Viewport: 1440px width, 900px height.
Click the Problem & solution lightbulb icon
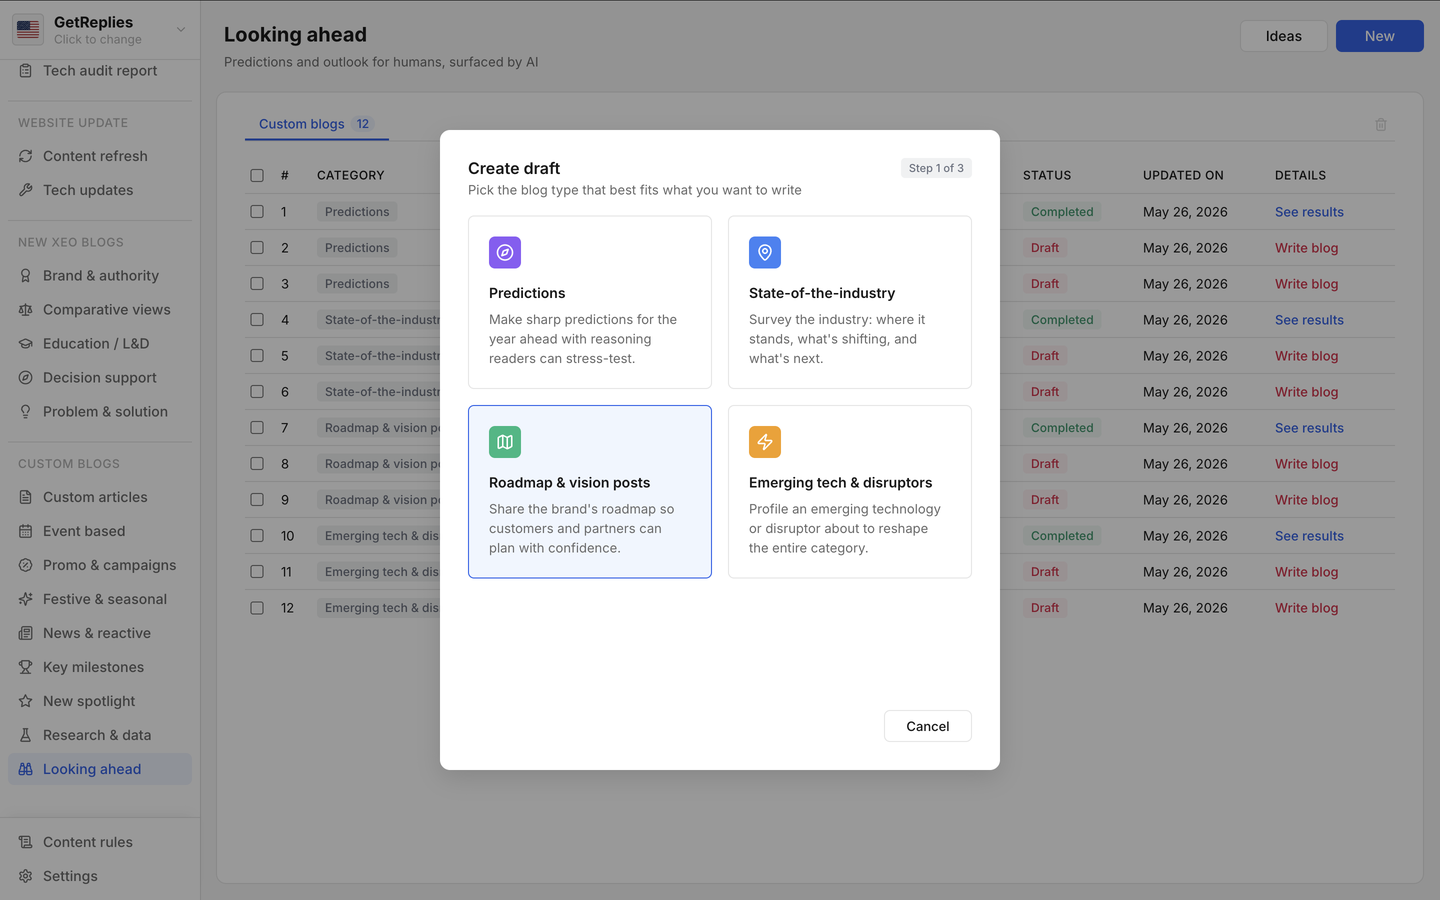coord(26,412)
